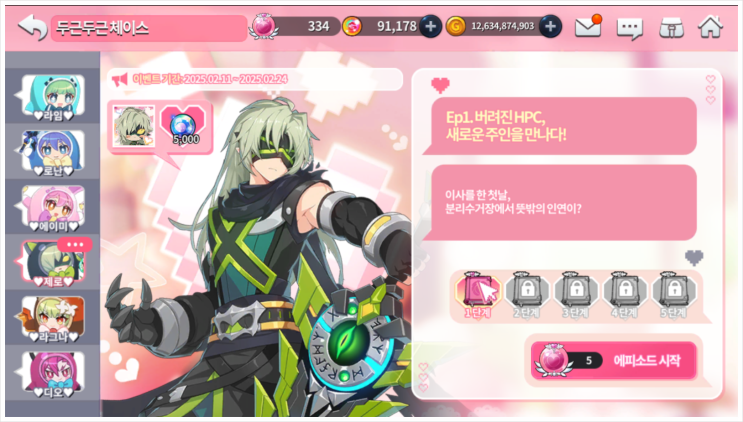Screen dimensions: 743x422
Task: Open the mail envelope icon
Action: point(588,27)
